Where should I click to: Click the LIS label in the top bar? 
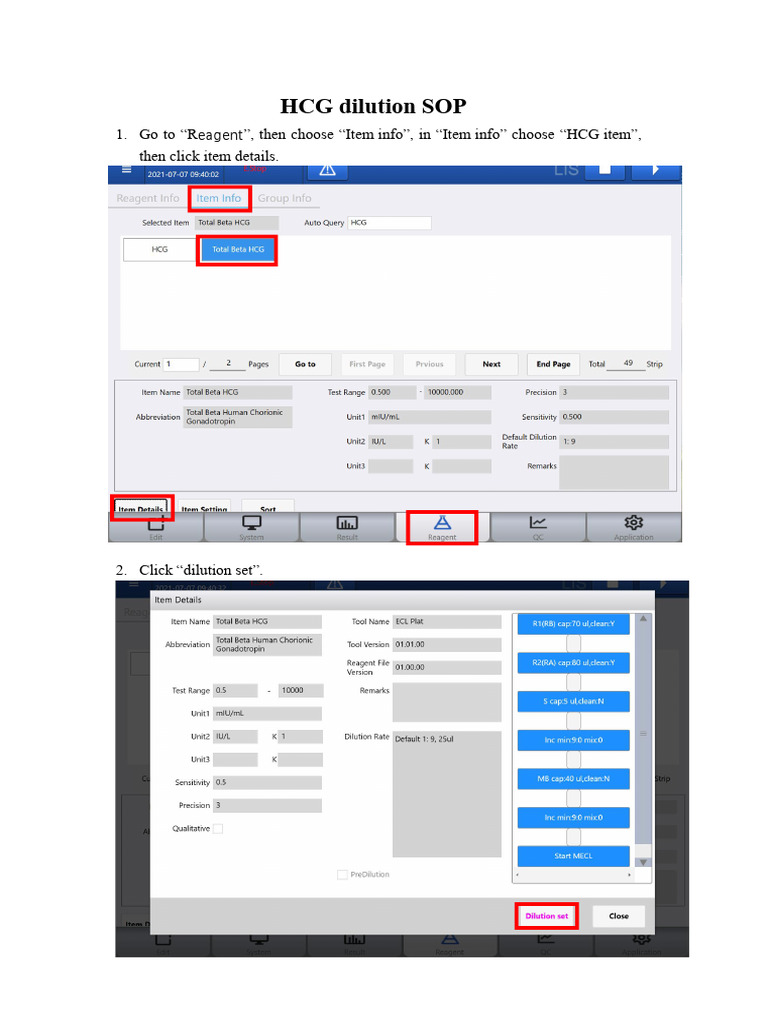click(566, 170)
